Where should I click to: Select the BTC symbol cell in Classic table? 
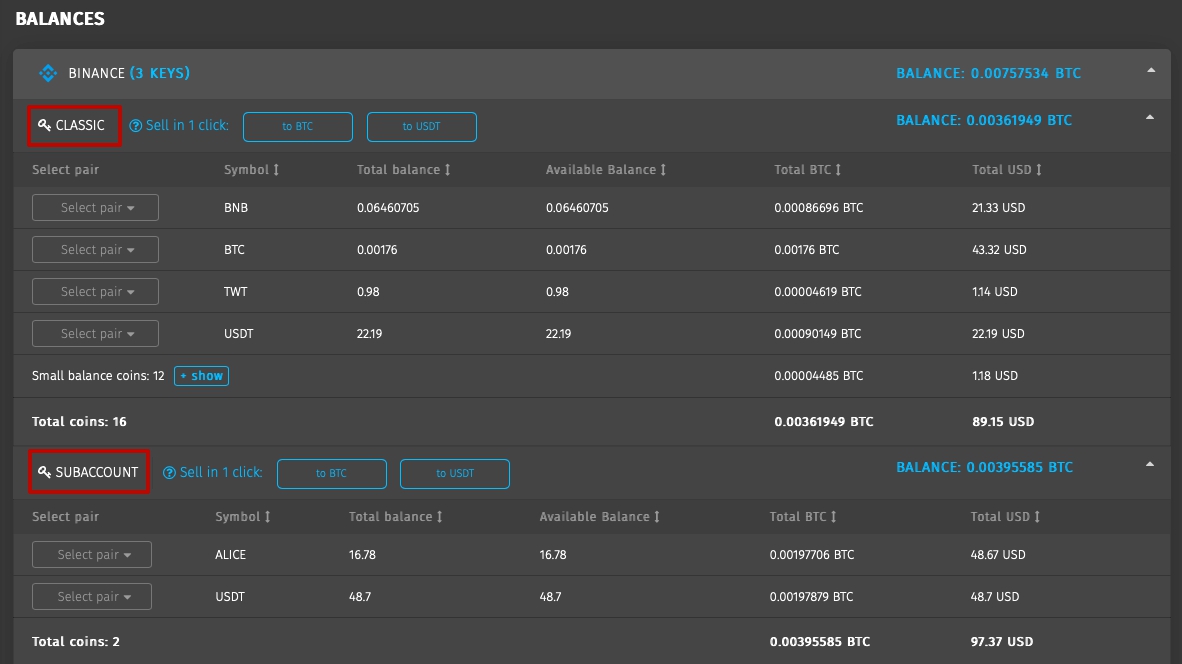point(234,249)
